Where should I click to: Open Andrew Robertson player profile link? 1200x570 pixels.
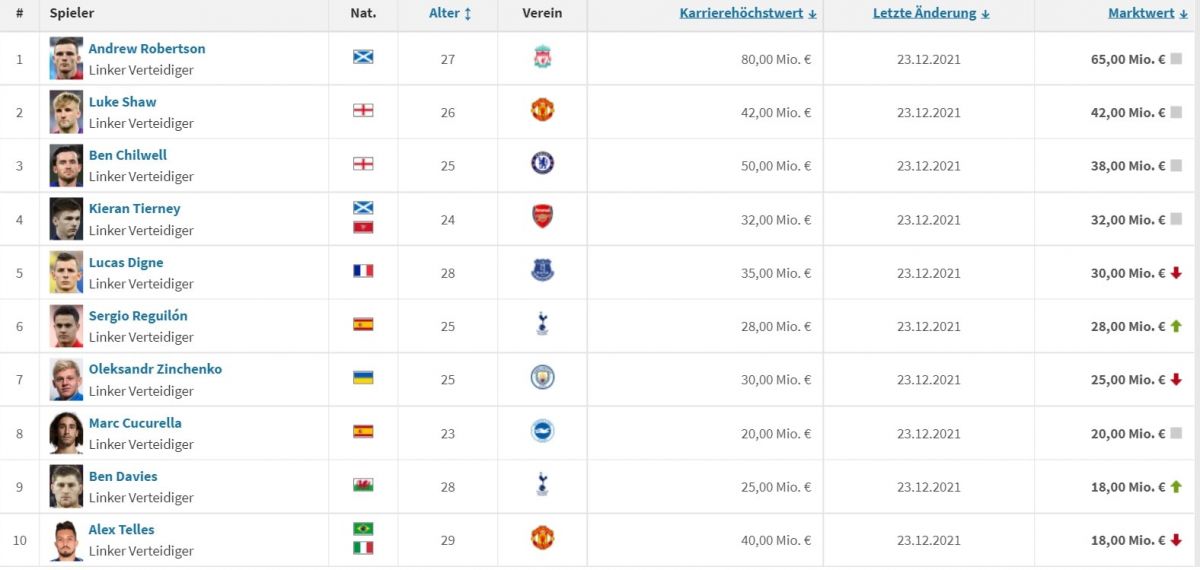point(147,48)
